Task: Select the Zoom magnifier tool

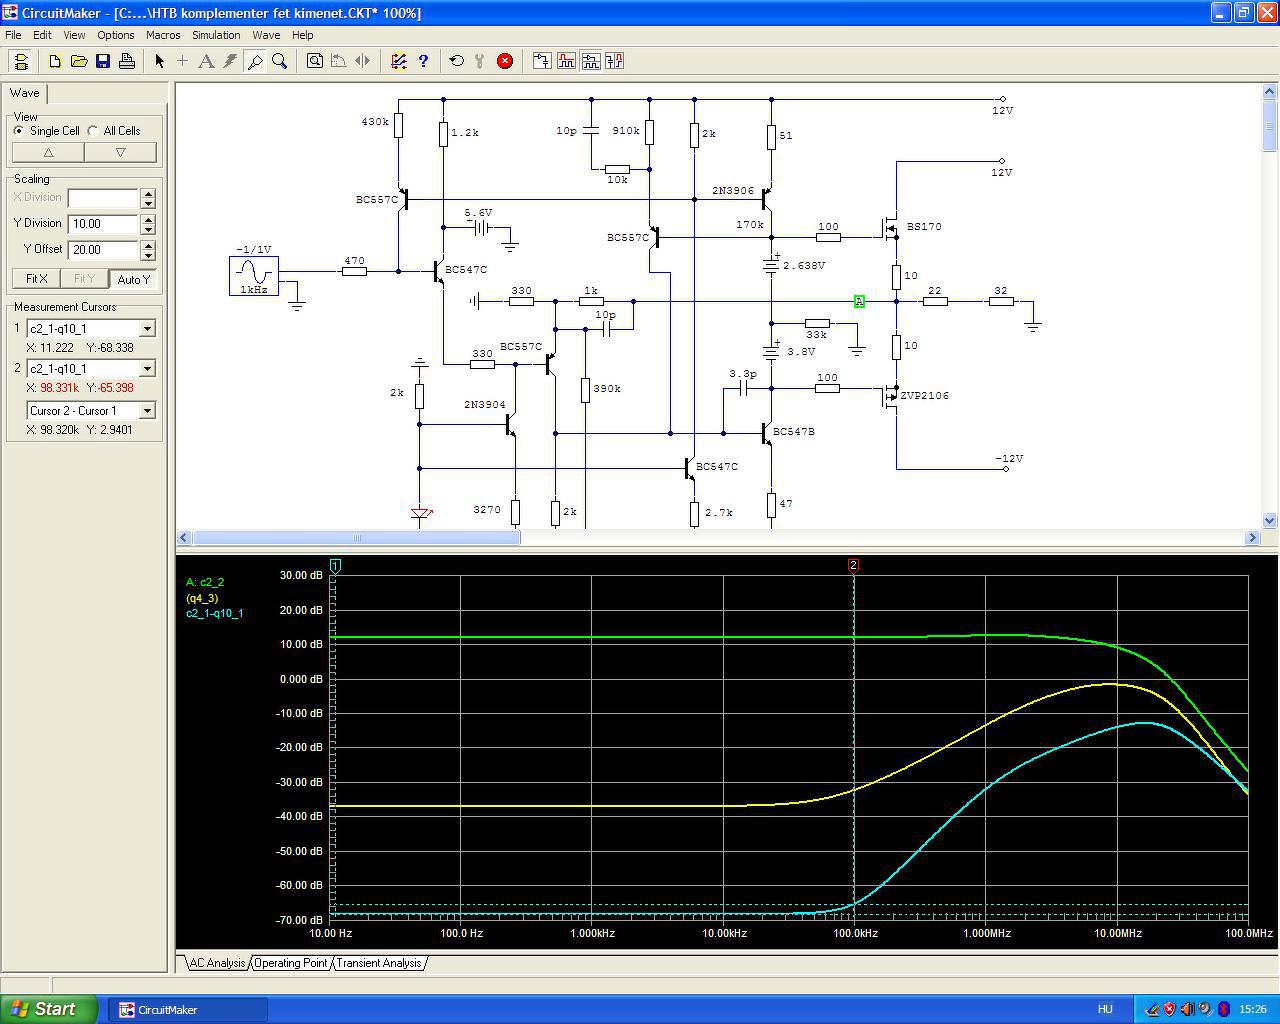Action: (x=280, y=61)
